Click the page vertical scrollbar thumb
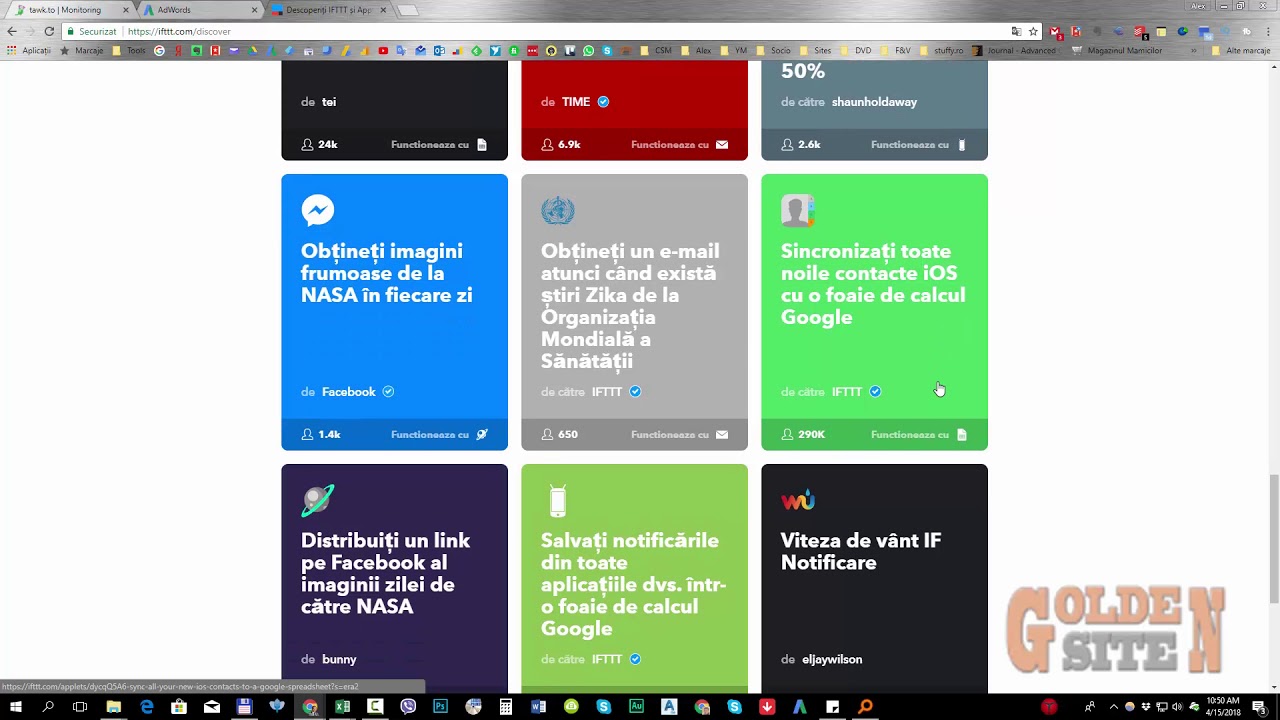1280x720 pixels. [1273, 540]
